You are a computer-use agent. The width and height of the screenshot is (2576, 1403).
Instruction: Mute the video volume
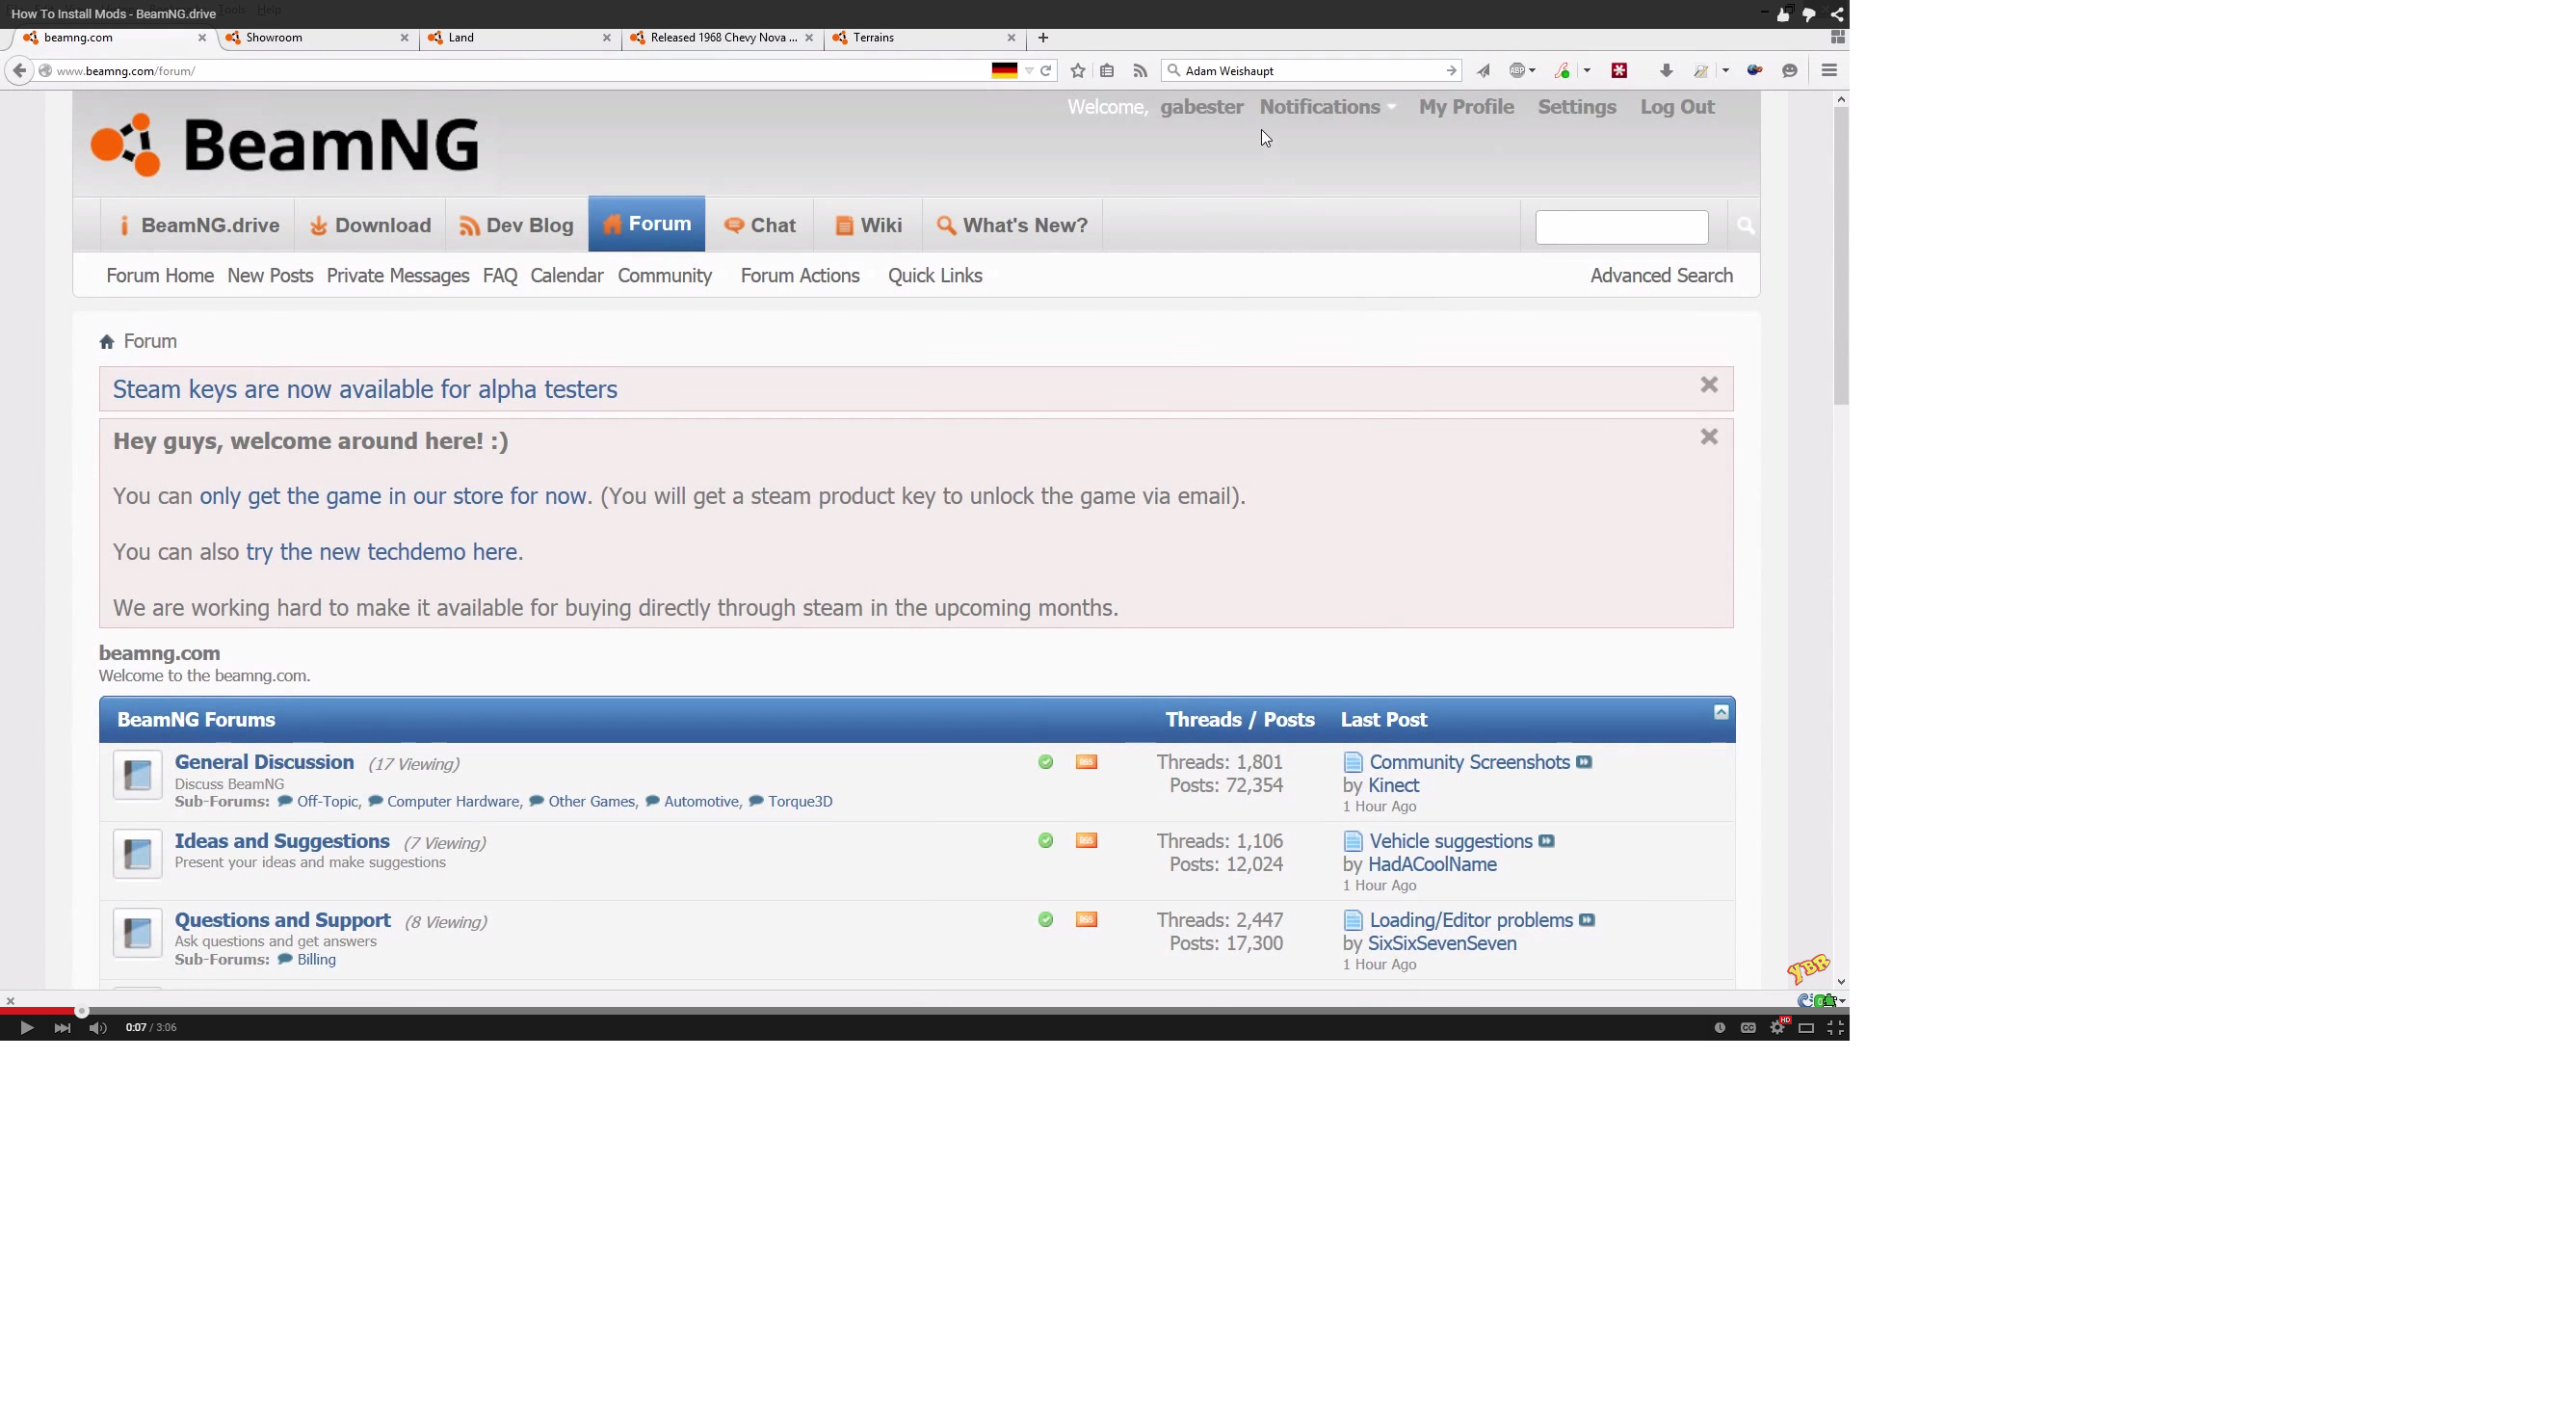[97, 1027]
